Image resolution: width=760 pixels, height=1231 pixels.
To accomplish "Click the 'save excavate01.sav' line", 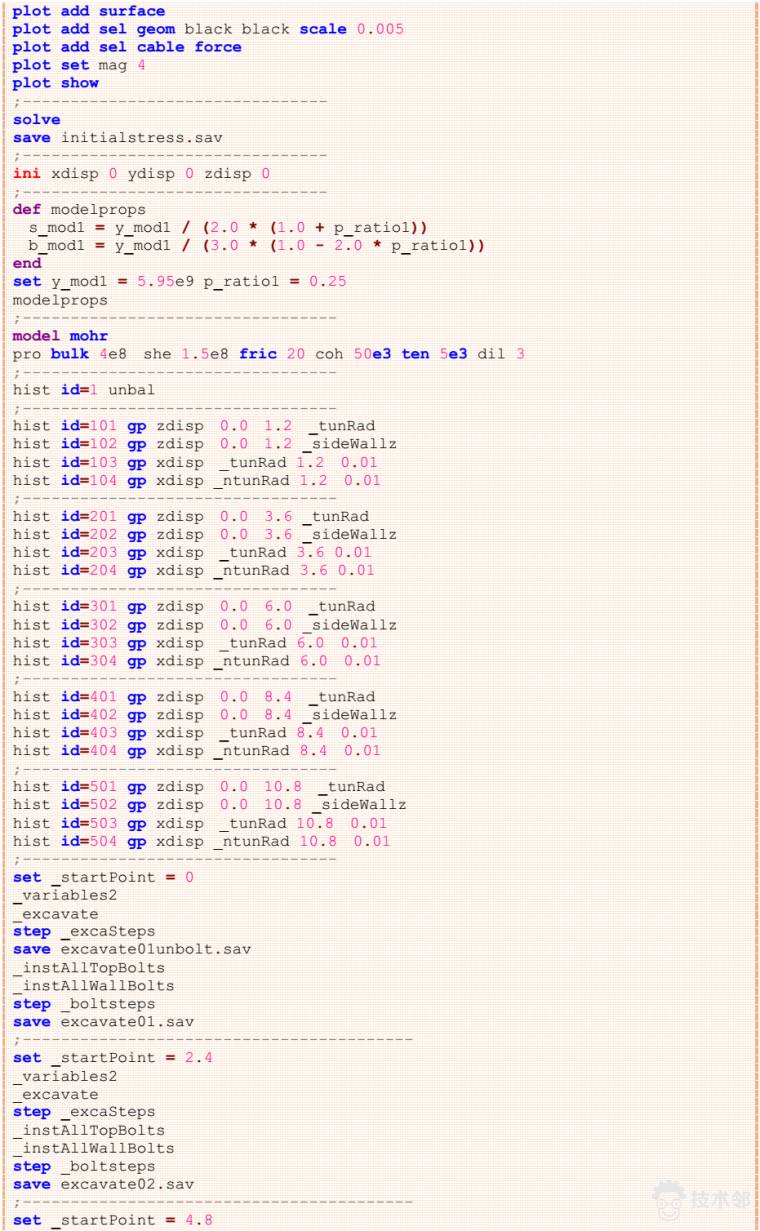I will [x=103, y=1022].
